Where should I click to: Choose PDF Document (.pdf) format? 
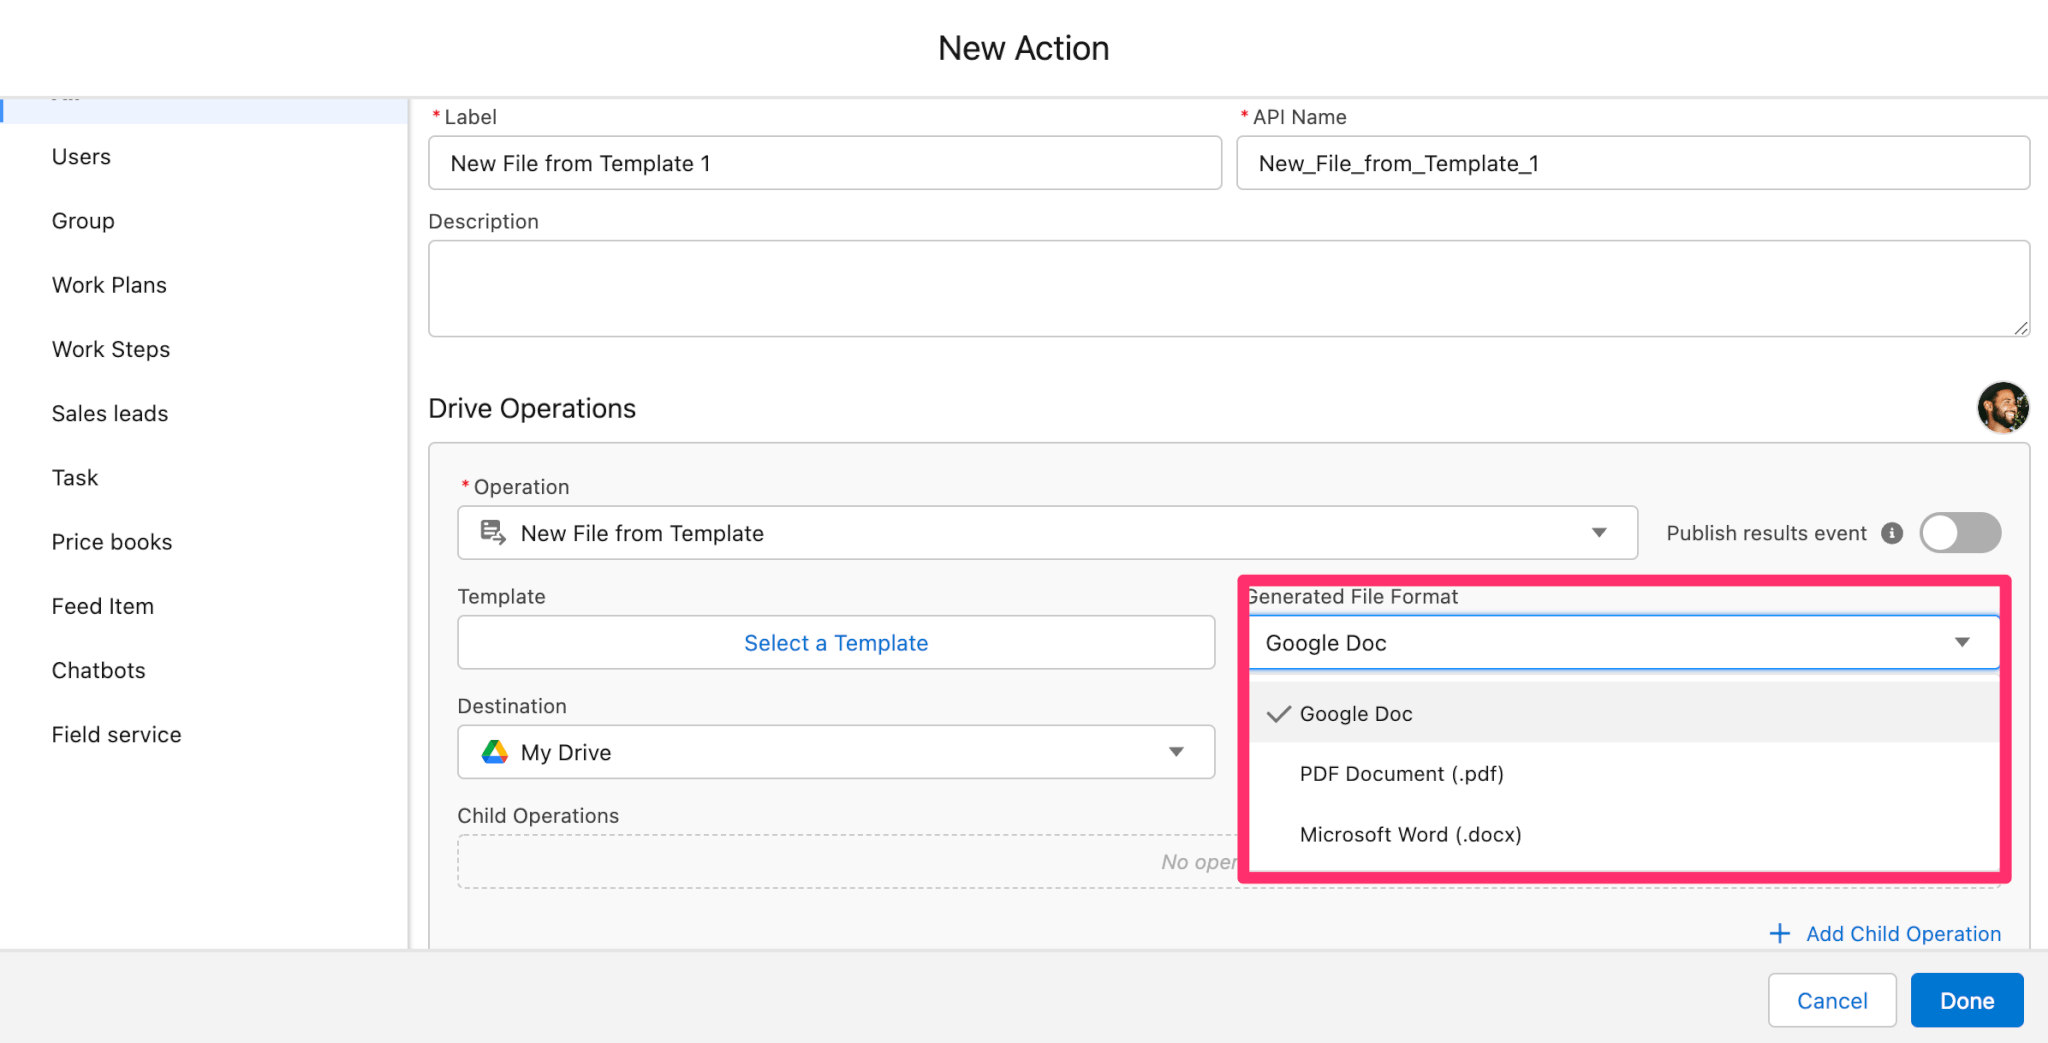[x=1624, y=774]
